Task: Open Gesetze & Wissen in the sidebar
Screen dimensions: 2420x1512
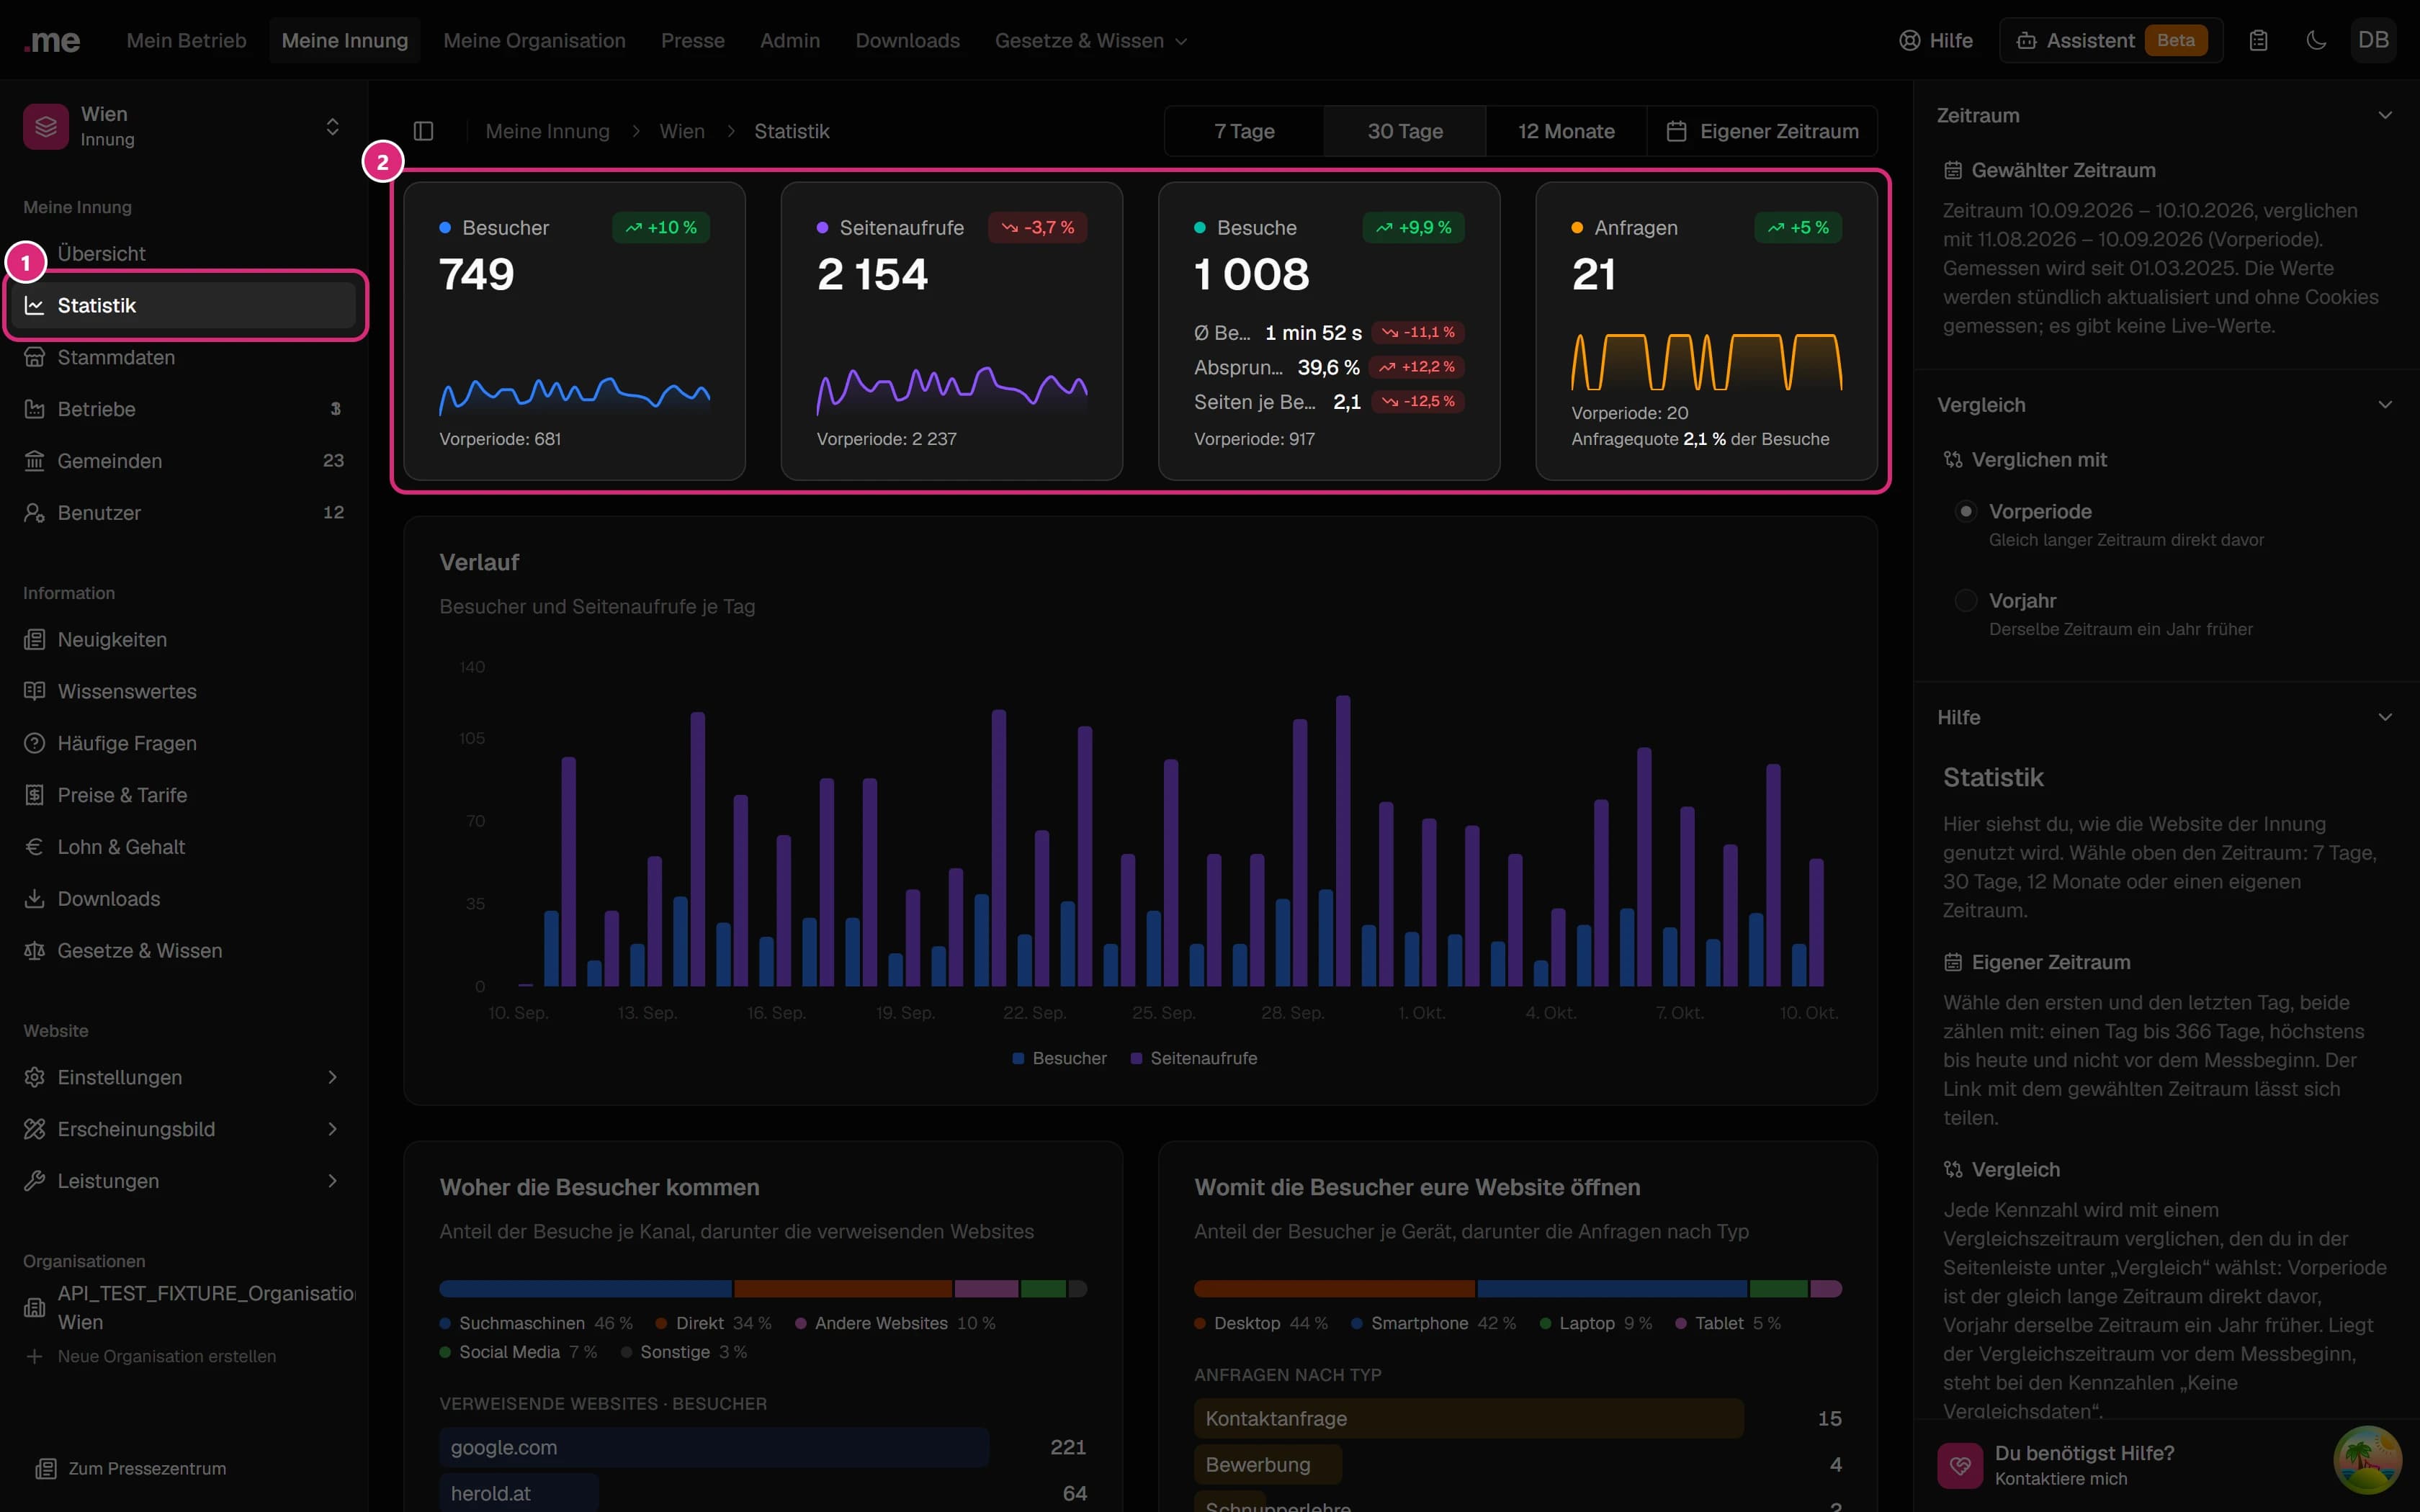Action: click(x=185, y=951)
